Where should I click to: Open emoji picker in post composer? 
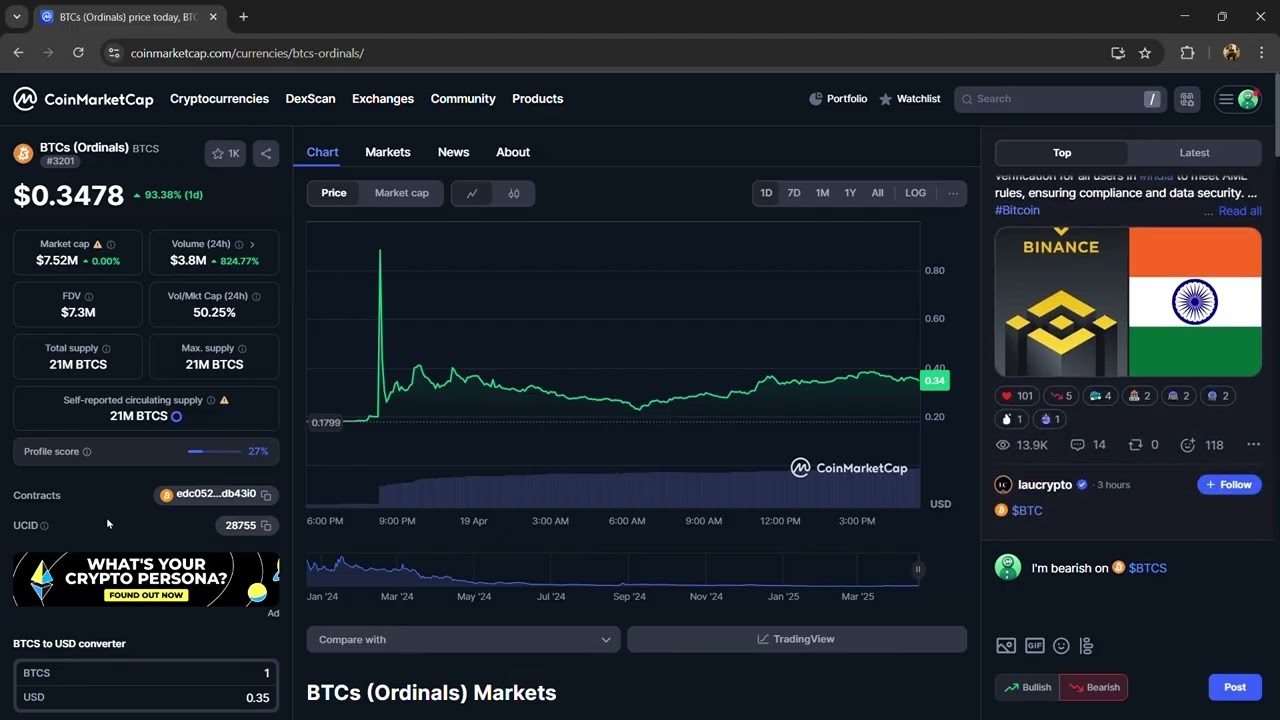1061,646
